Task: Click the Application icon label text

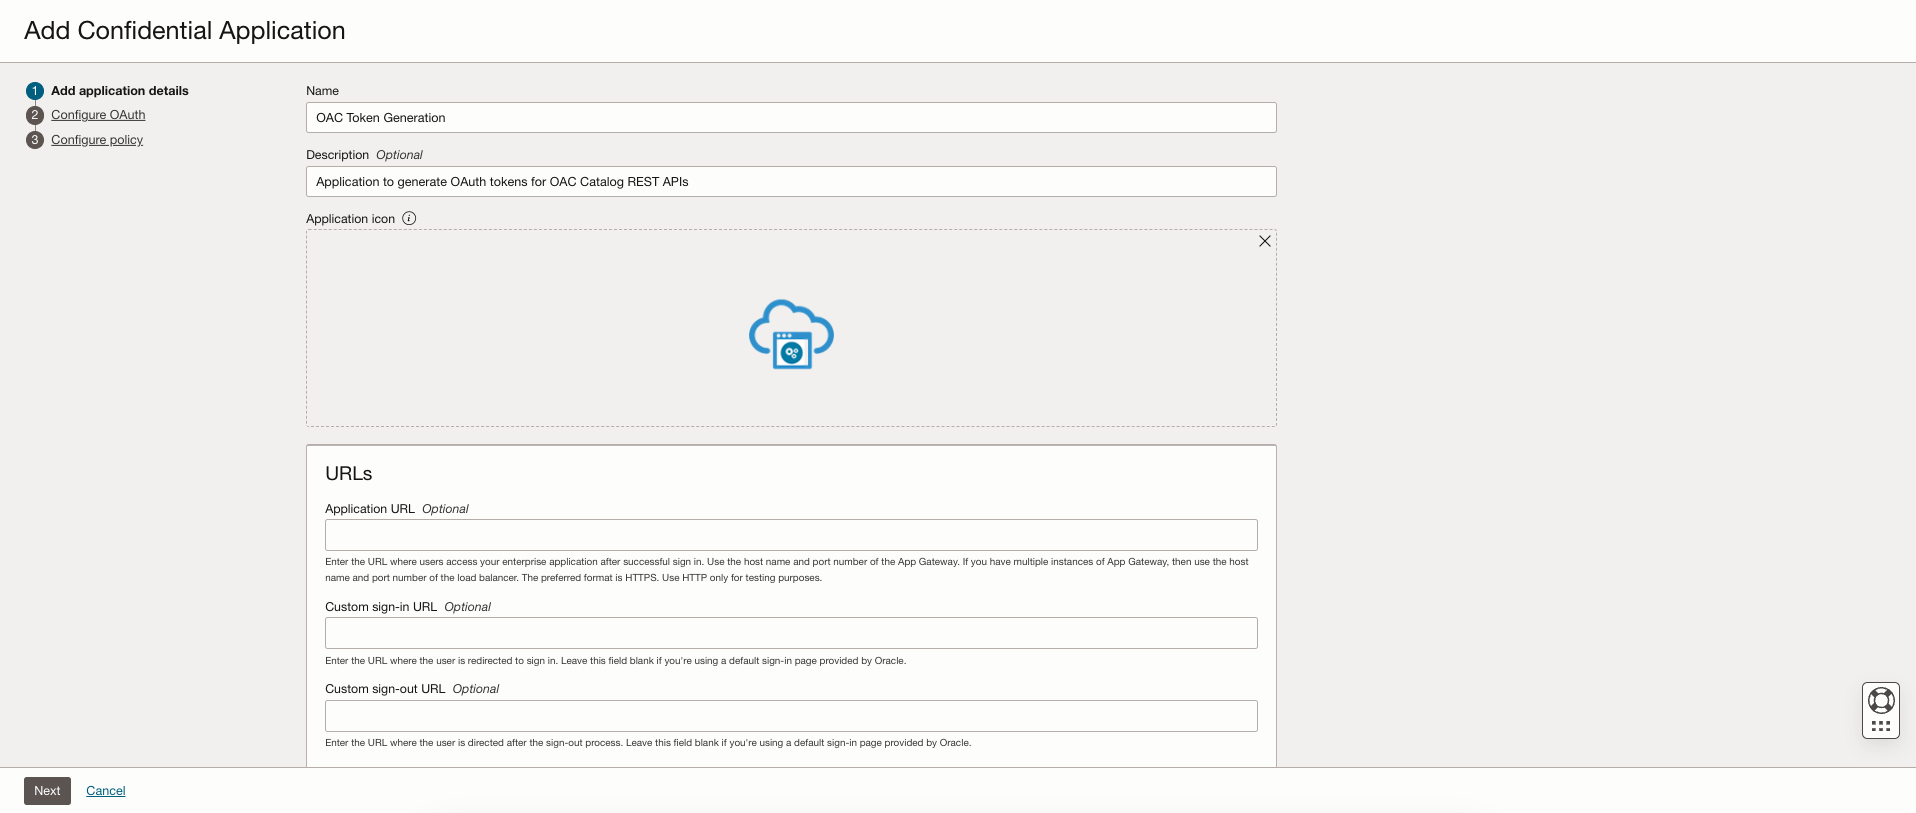Action: tap(350, 219)
